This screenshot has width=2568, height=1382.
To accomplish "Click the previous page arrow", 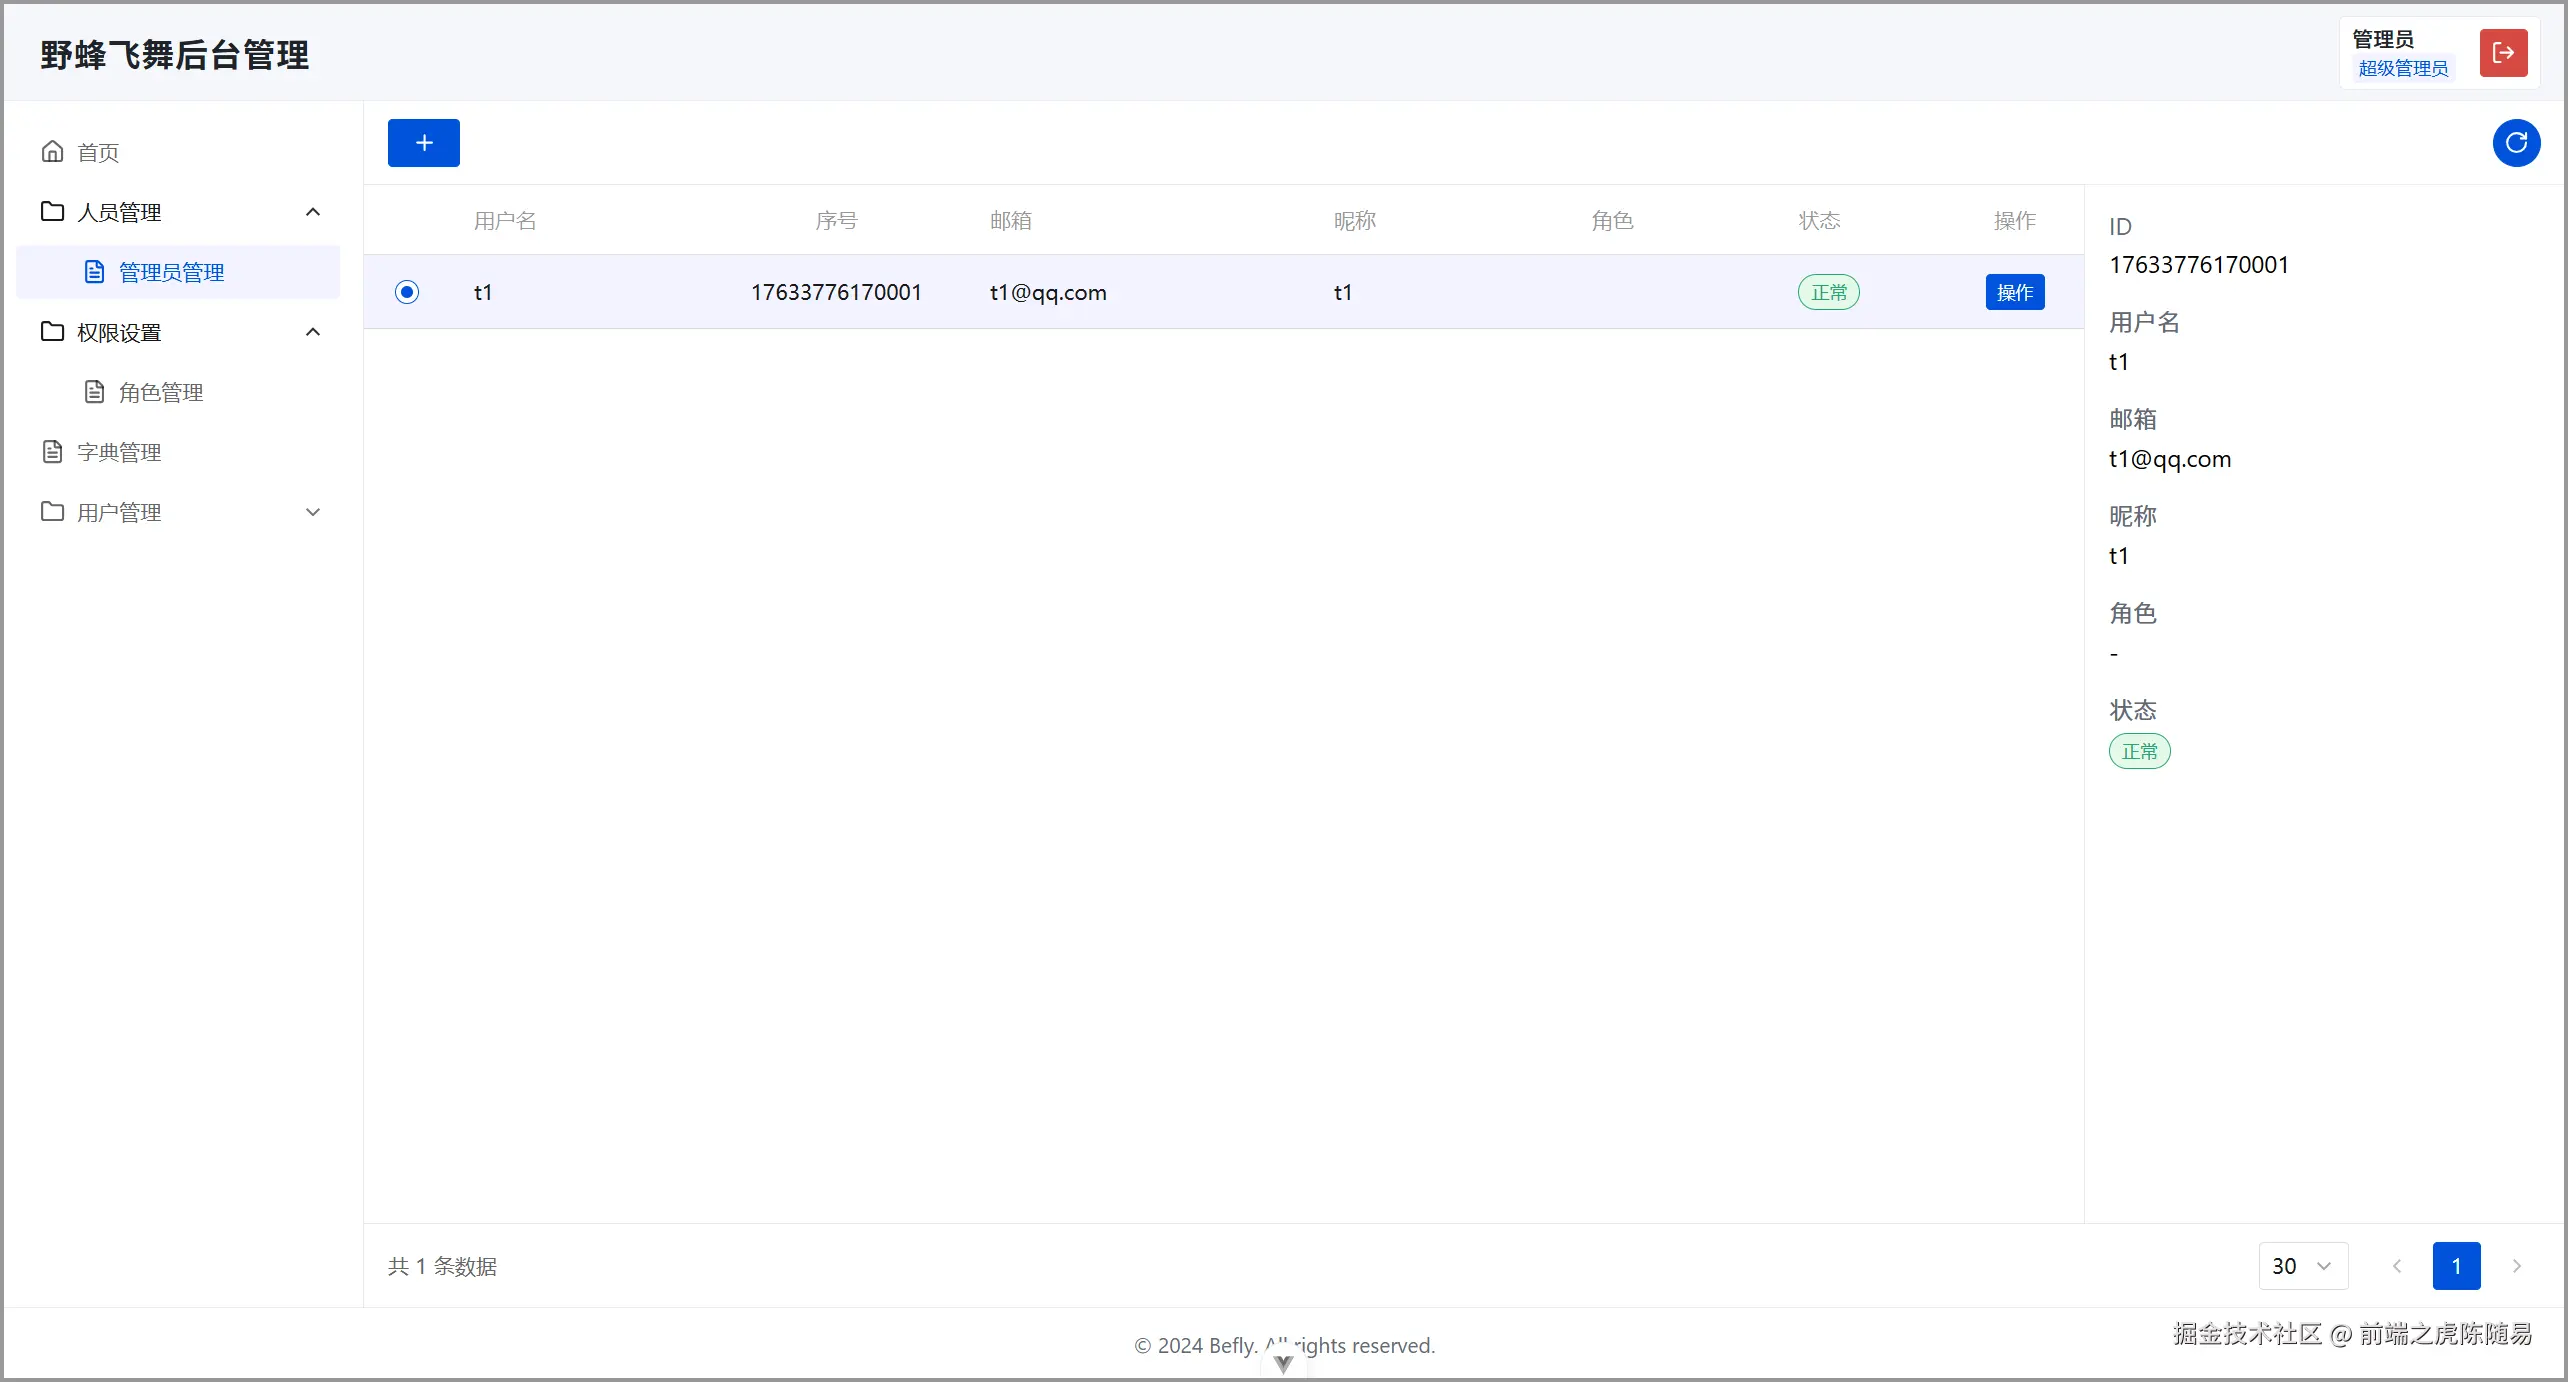I will click(x=2397, y=1266).
